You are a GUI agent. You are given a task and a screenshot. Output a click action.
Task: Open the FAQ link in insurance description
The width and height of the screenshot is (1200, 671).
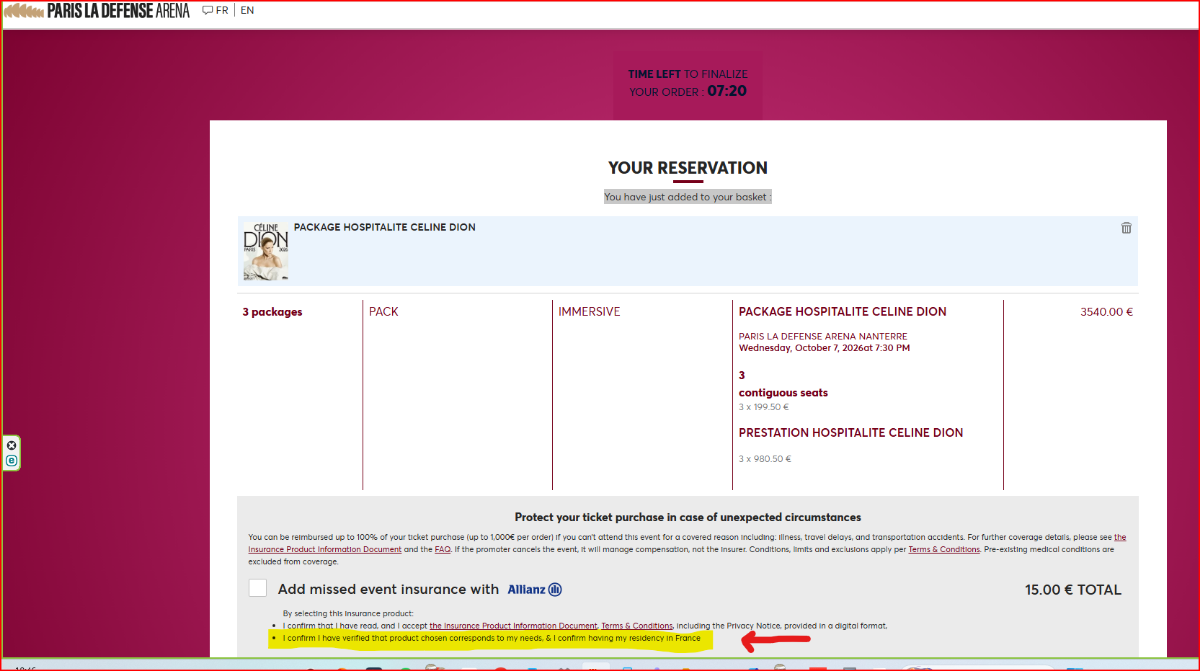tap(441, 550)
